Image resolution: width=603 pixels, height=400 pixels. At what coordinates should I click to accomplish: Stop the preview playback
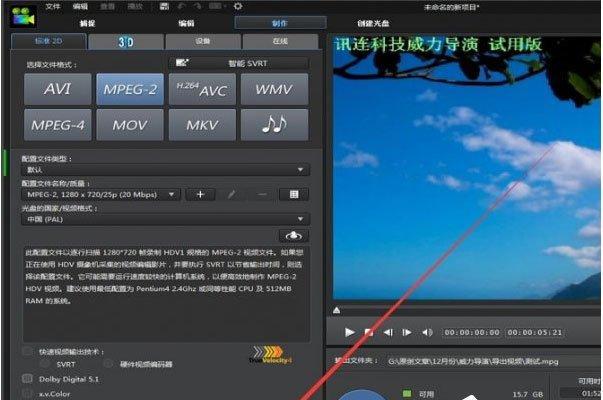369,332
